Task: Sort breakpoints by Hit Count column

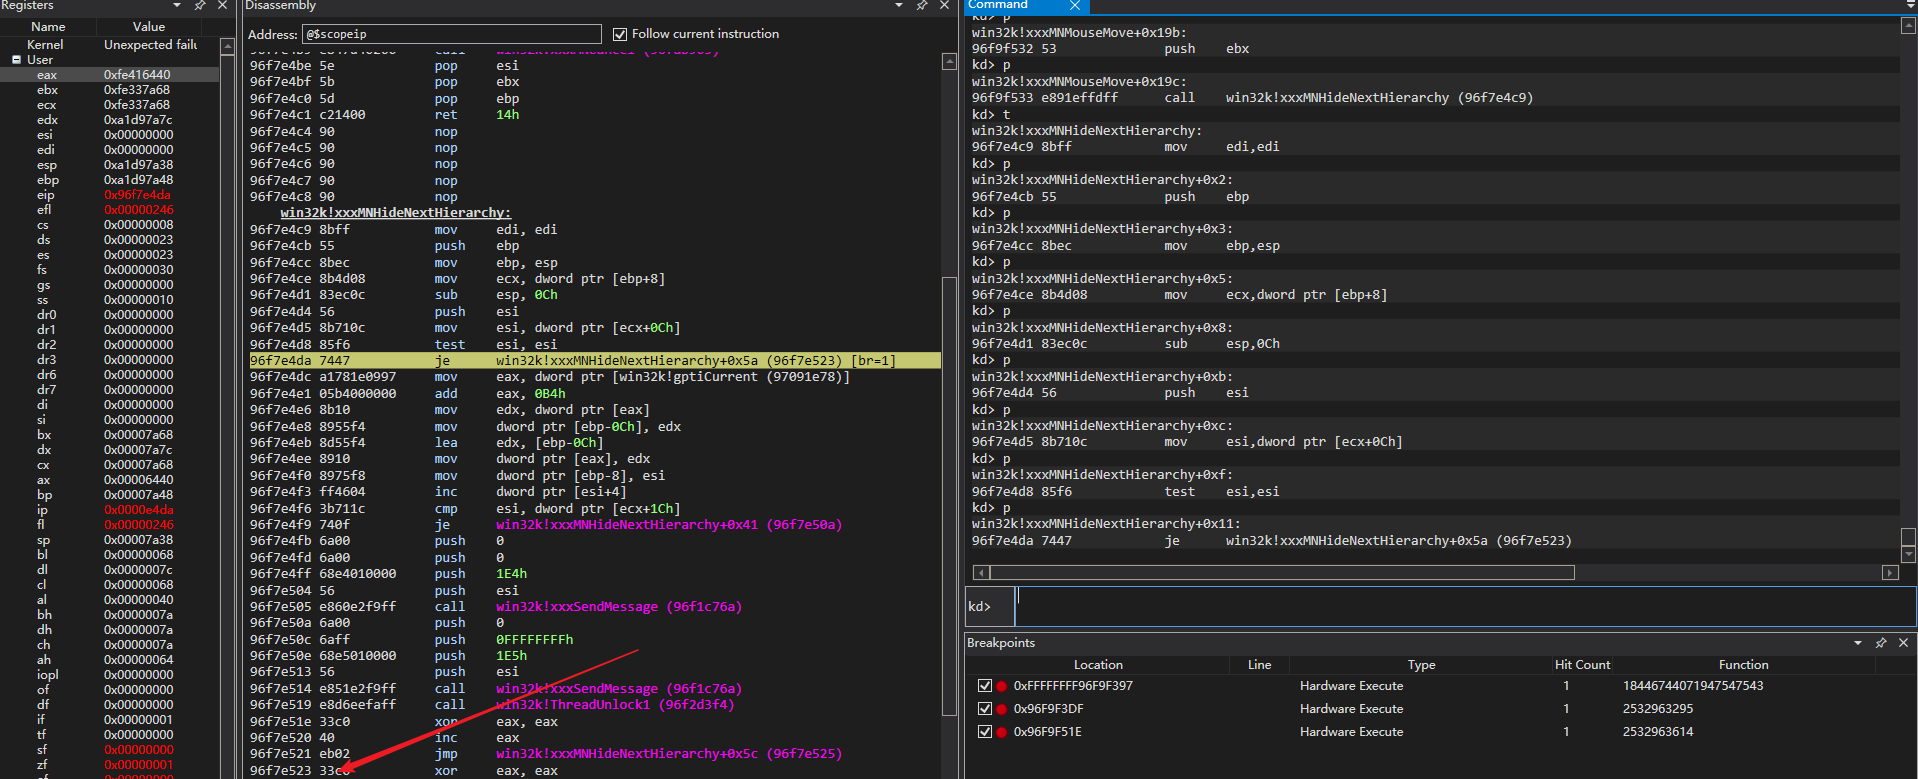Action: point(1582,665)
